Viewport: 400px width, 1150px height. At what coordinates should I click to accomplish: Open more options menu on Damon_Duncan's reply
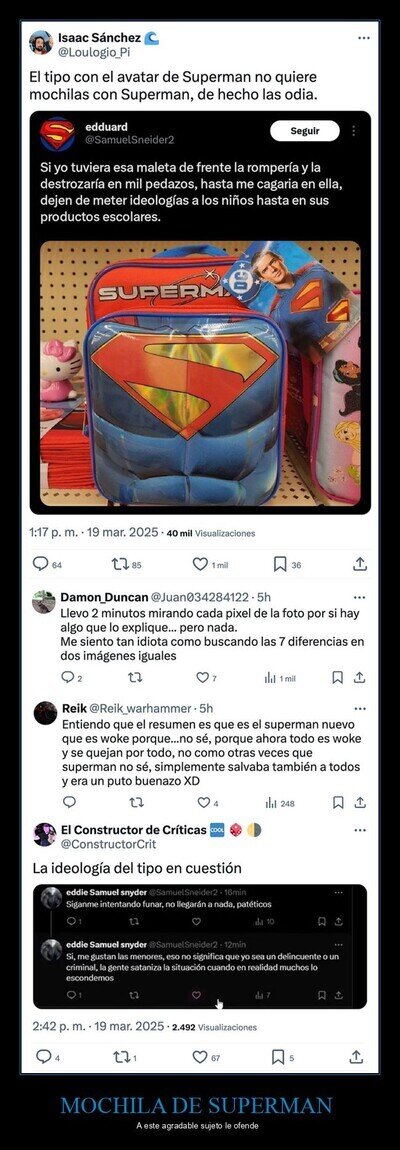point(360,598)
